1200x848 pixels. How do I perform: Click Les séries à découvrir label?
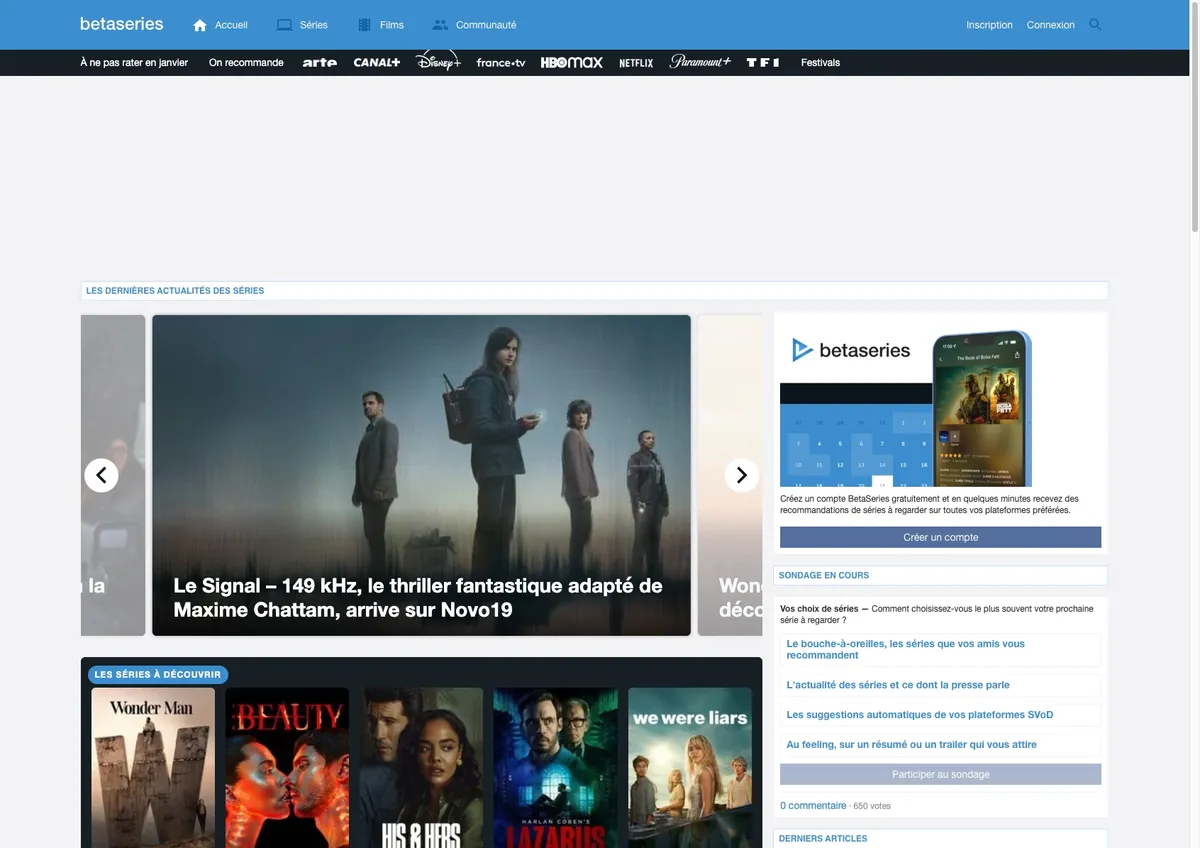click(158, 675)
